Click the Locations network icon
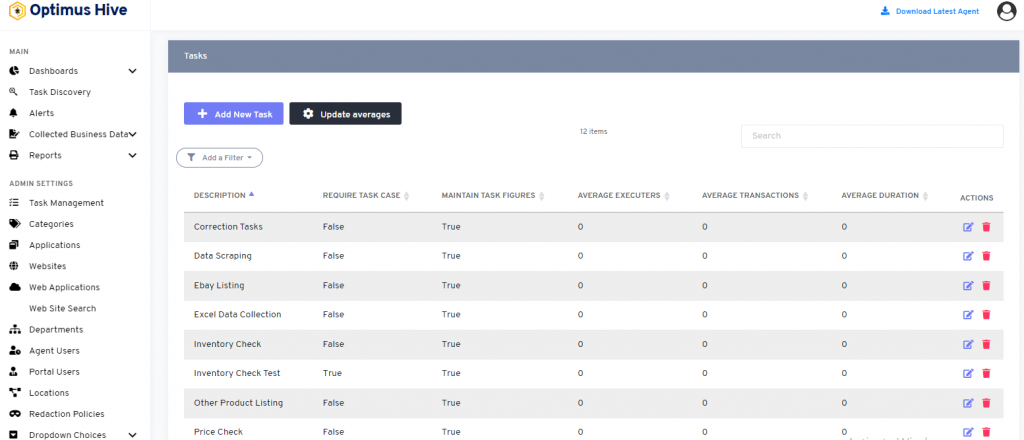The height and width of the screenshot is (440, 1024). pyautogui.click(x=14, y=393)
